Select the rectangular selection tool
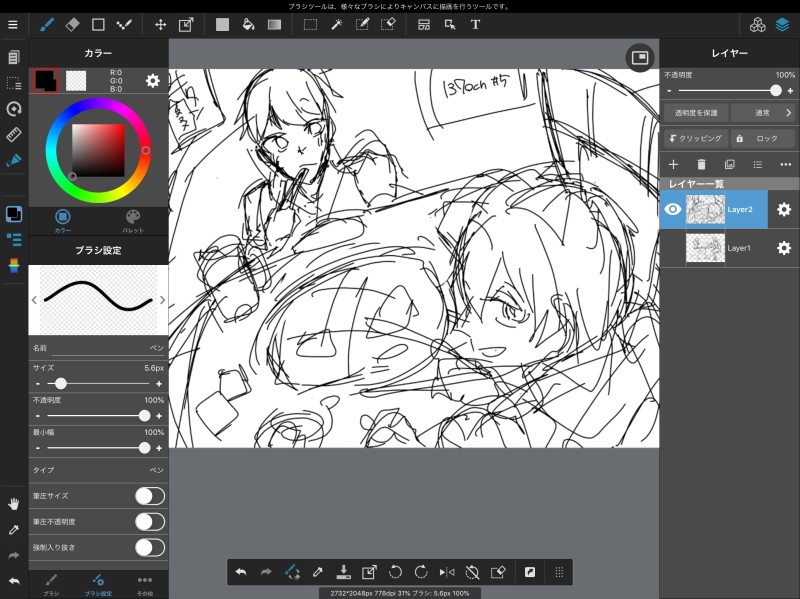The width and height of the screenshot is (800, 599). point(310,24)
